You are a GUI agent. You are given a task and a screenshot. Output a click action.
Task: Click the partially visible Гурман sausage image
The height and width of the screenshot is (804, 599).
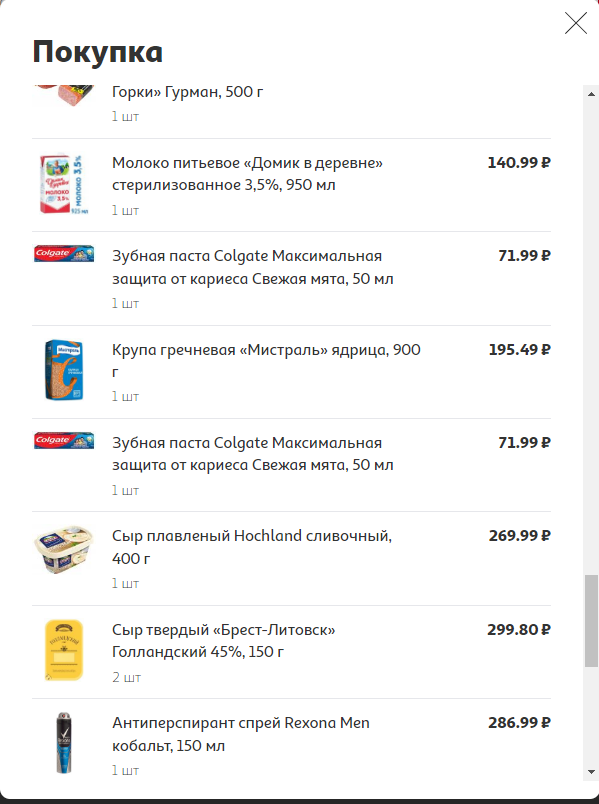tap(64, 95)
